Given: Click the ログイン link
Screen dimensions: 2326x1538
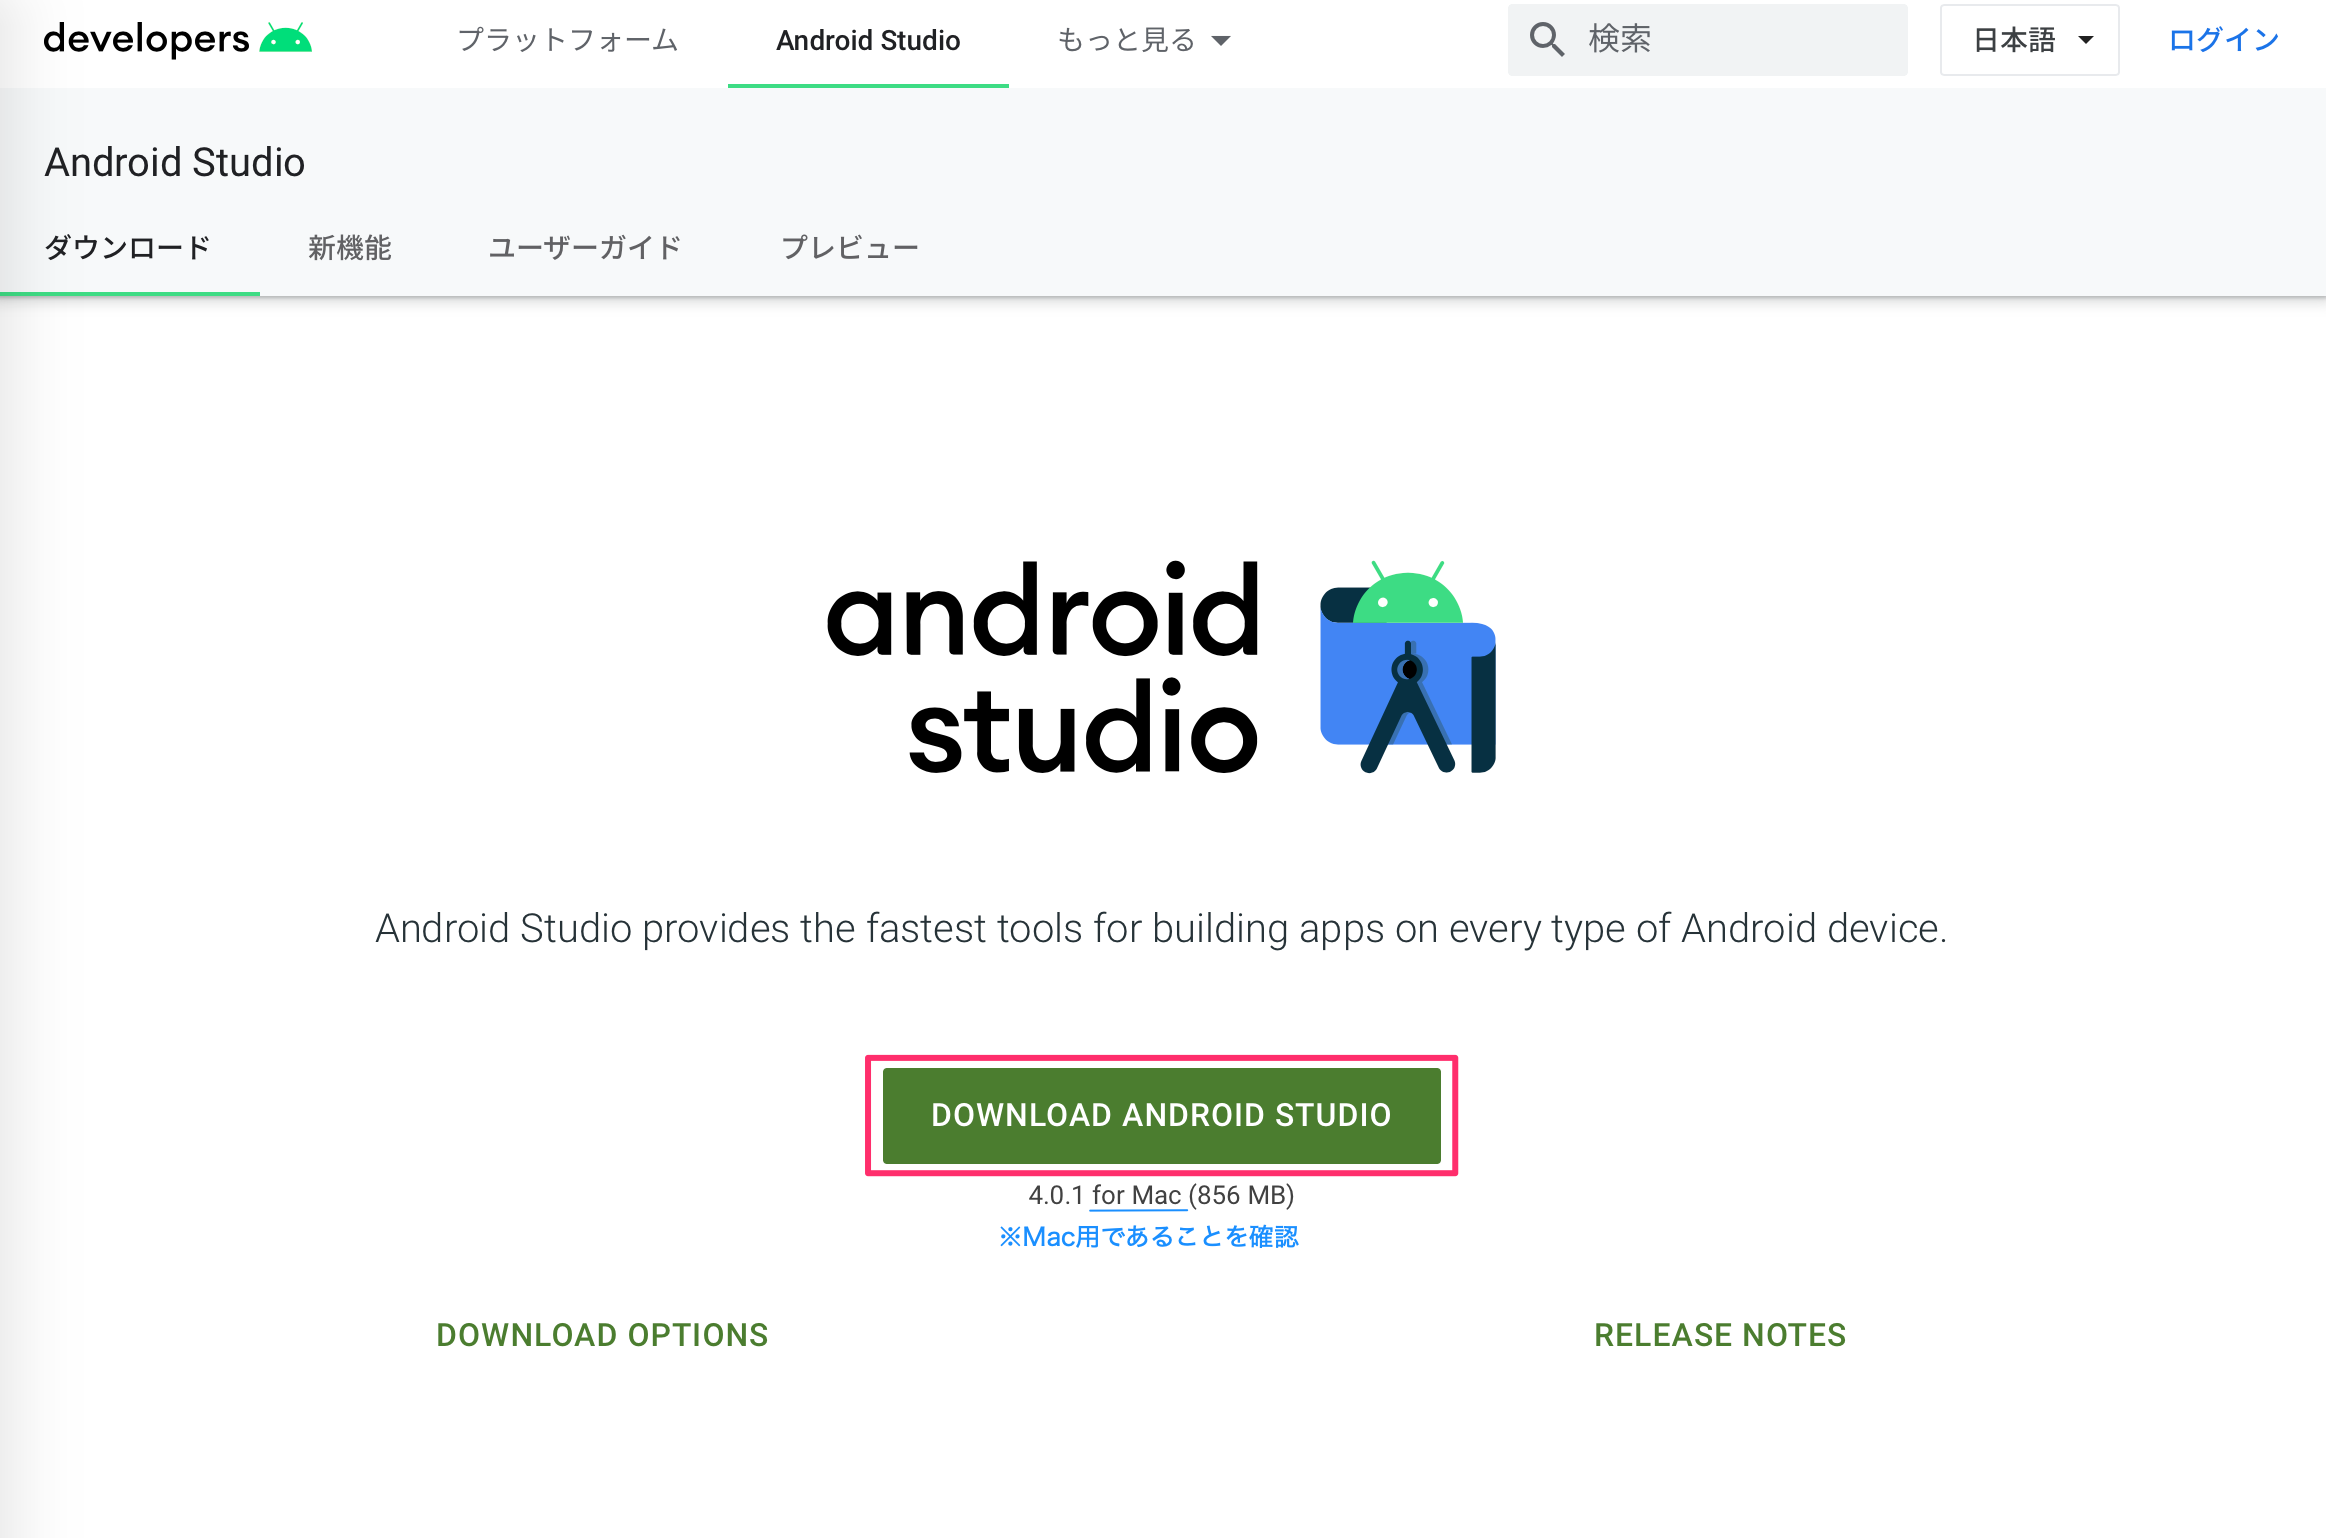Looking at the screenshot, I should [2224, 40].
